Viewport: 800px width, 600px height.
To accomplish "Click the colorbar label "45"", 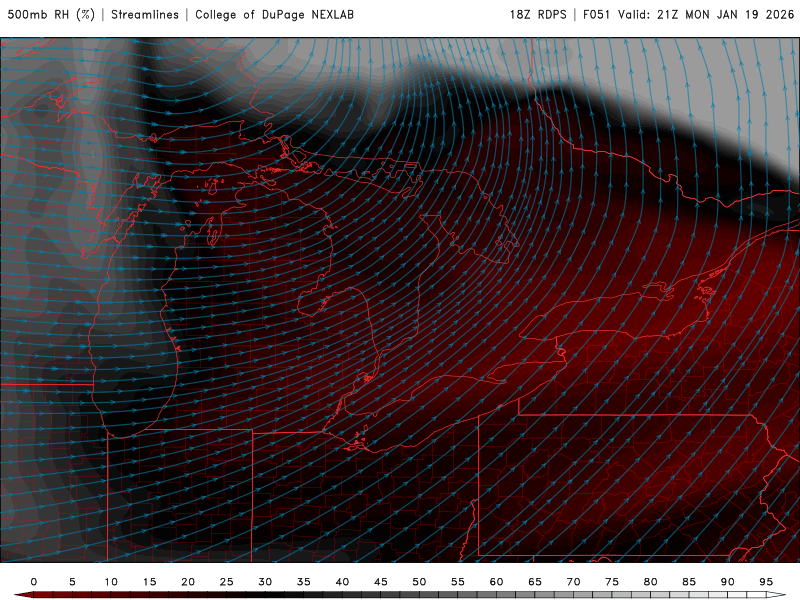I will pyautogui.click(x=381, y=582).
